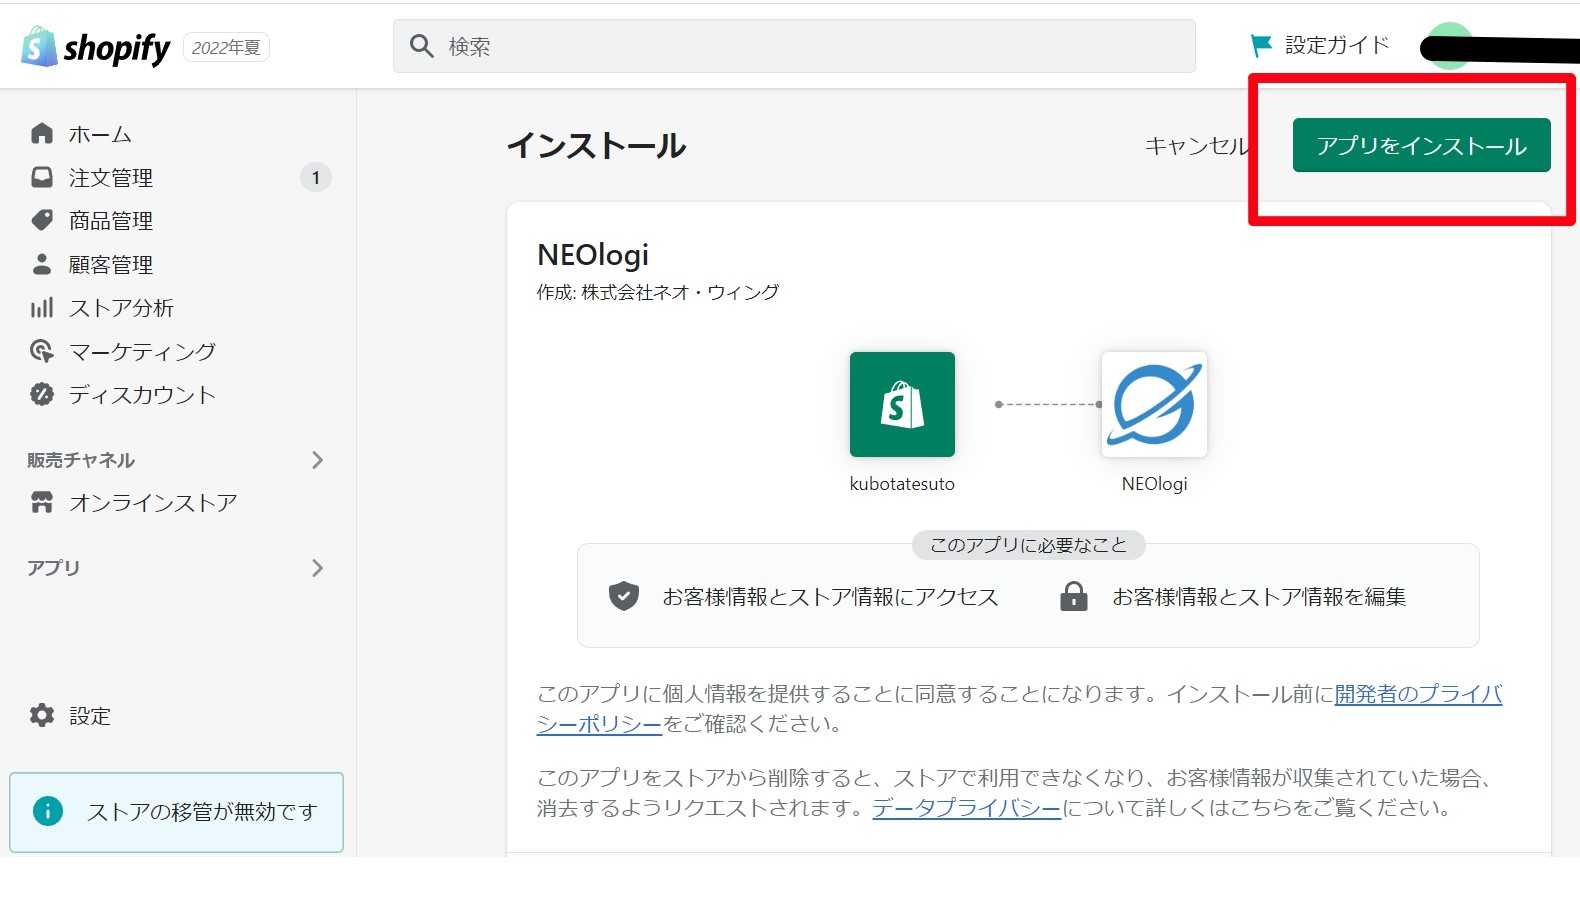This screenshot has width=1580, height=900.
Task: Click the target icon beside マーケティング
Action: [x=42, y=351]
